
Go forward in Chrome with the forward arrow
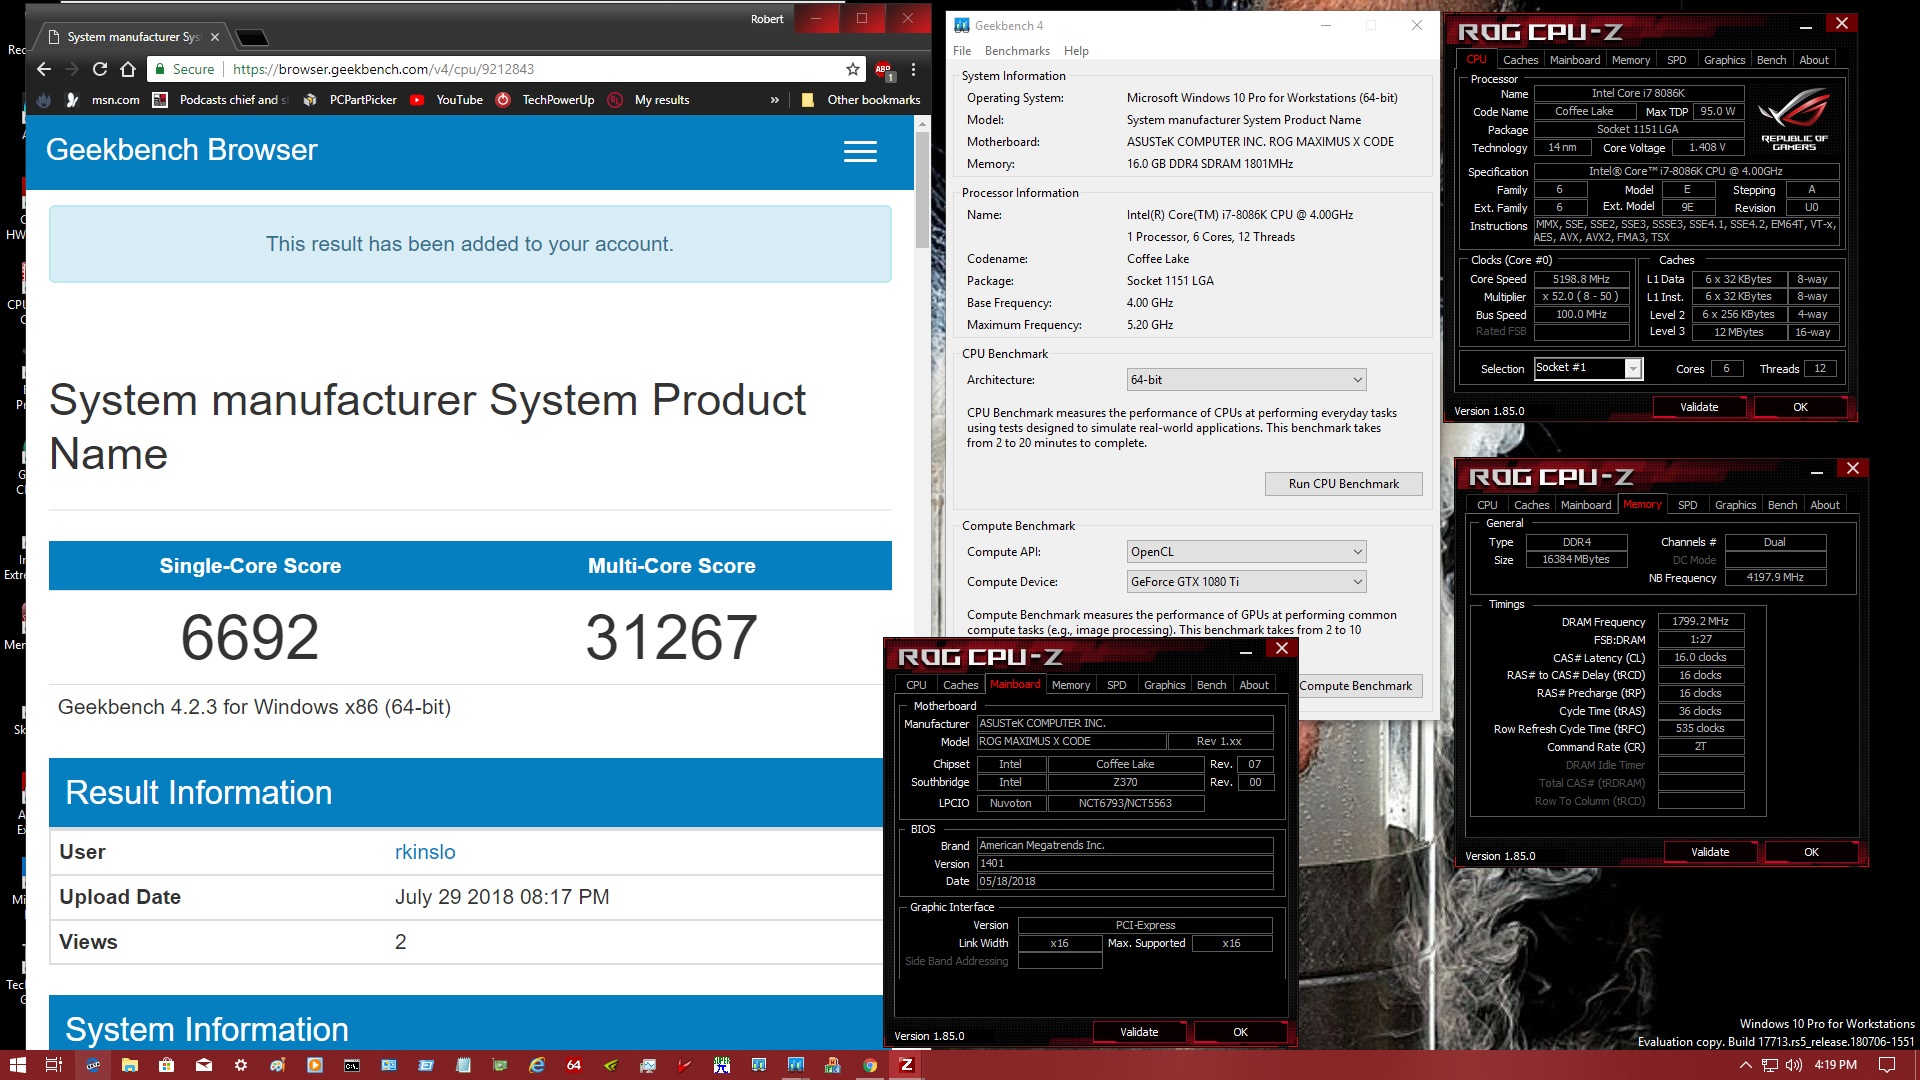click(71, 69)
